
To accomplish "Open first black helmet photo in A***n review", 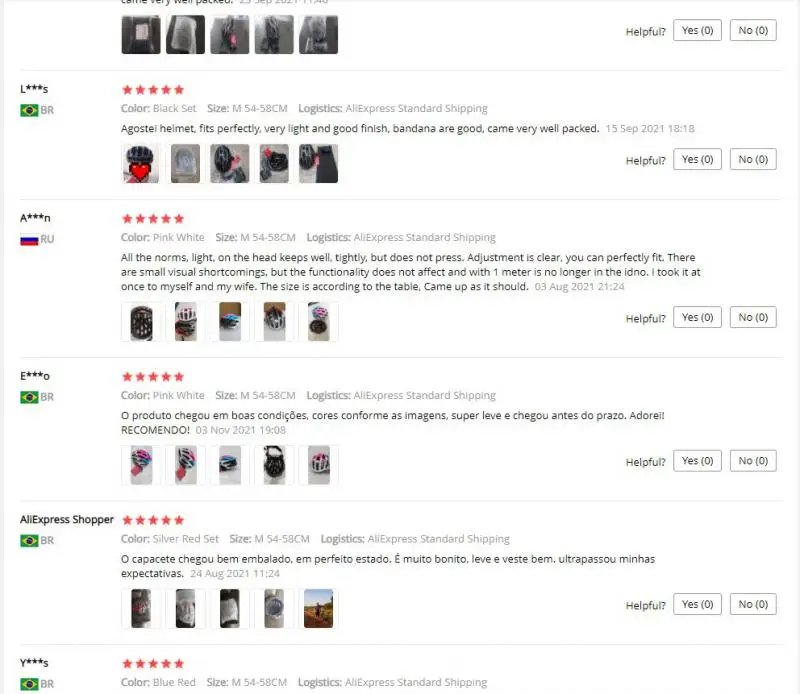I will tap(141, 321).
